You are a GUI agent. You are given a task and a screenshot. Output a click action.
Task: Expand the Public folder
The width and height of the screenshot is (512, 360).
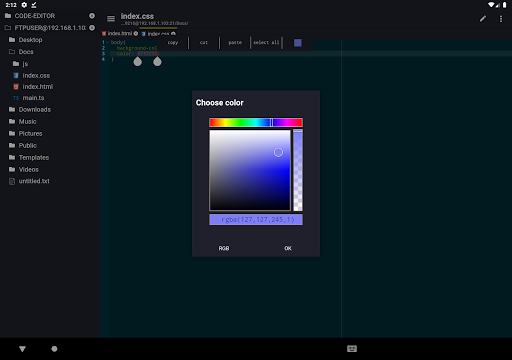click(x=23, y=145)
